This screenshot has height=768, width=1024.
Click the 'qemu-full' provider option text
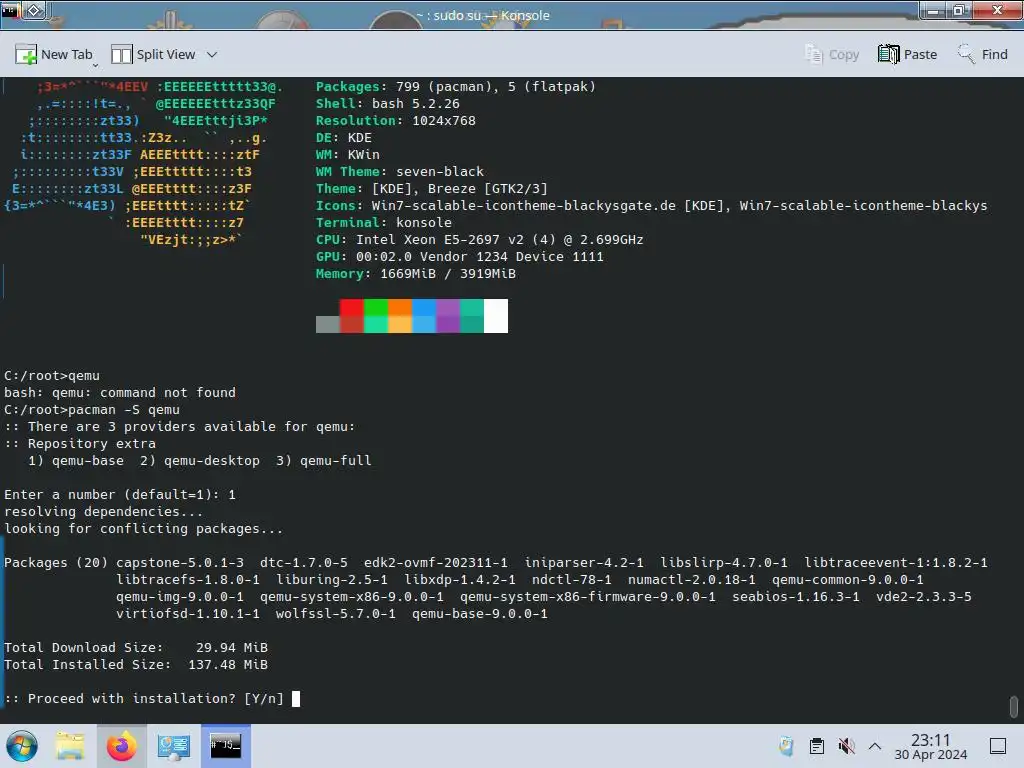coord(336,460)
